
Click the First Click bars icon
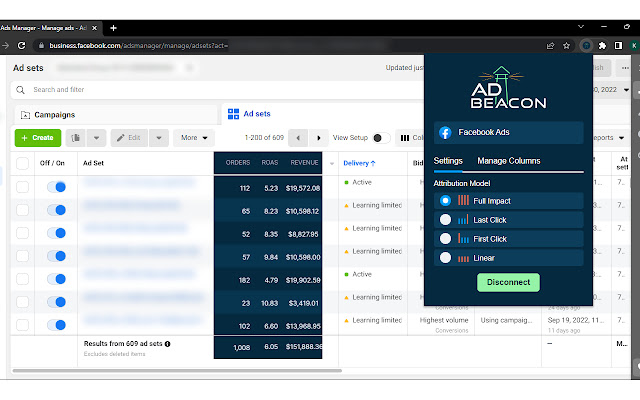coord(463,238)
